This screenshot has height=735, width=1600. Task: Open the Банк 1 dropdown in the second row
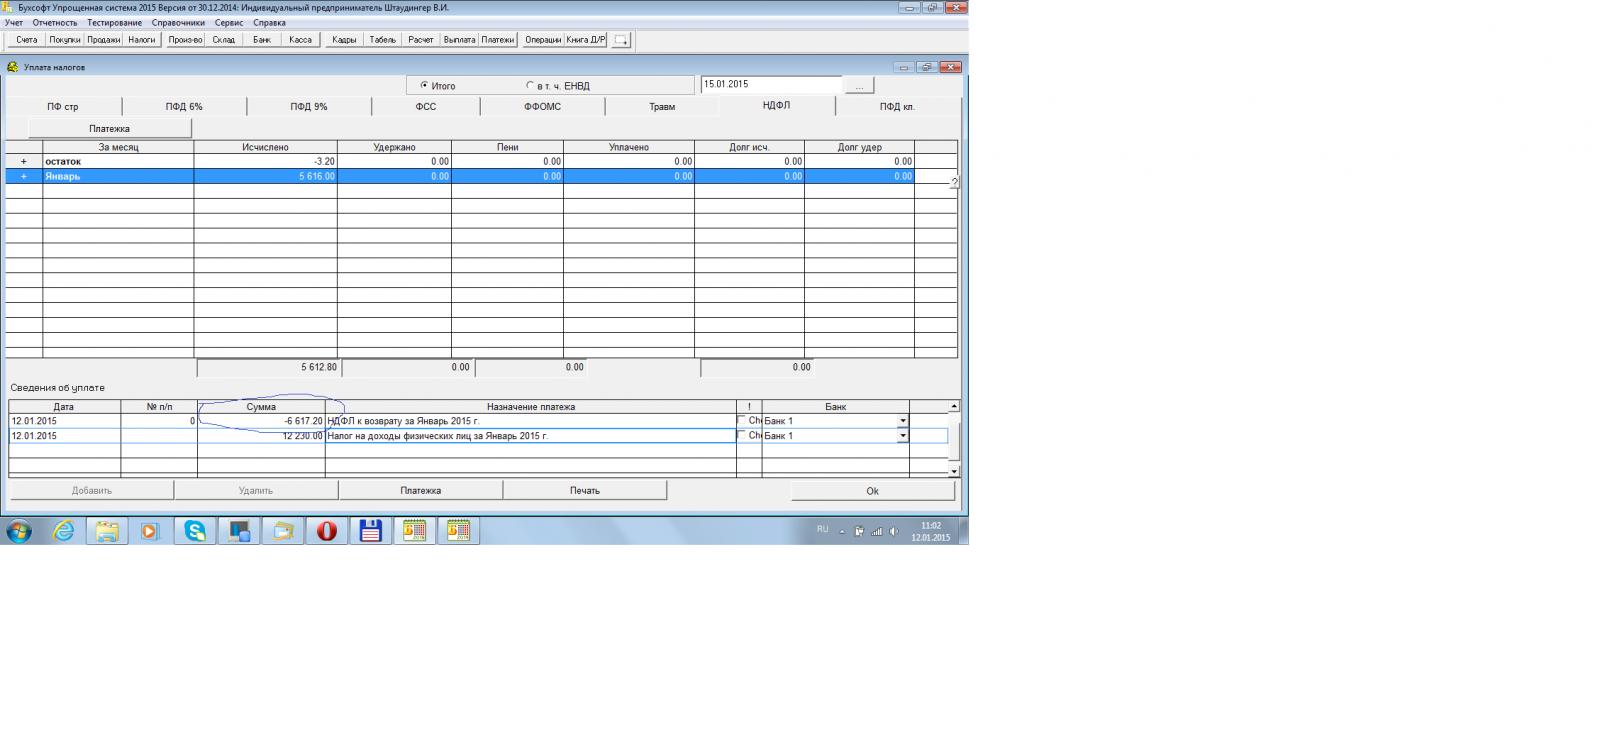(902, 436)
